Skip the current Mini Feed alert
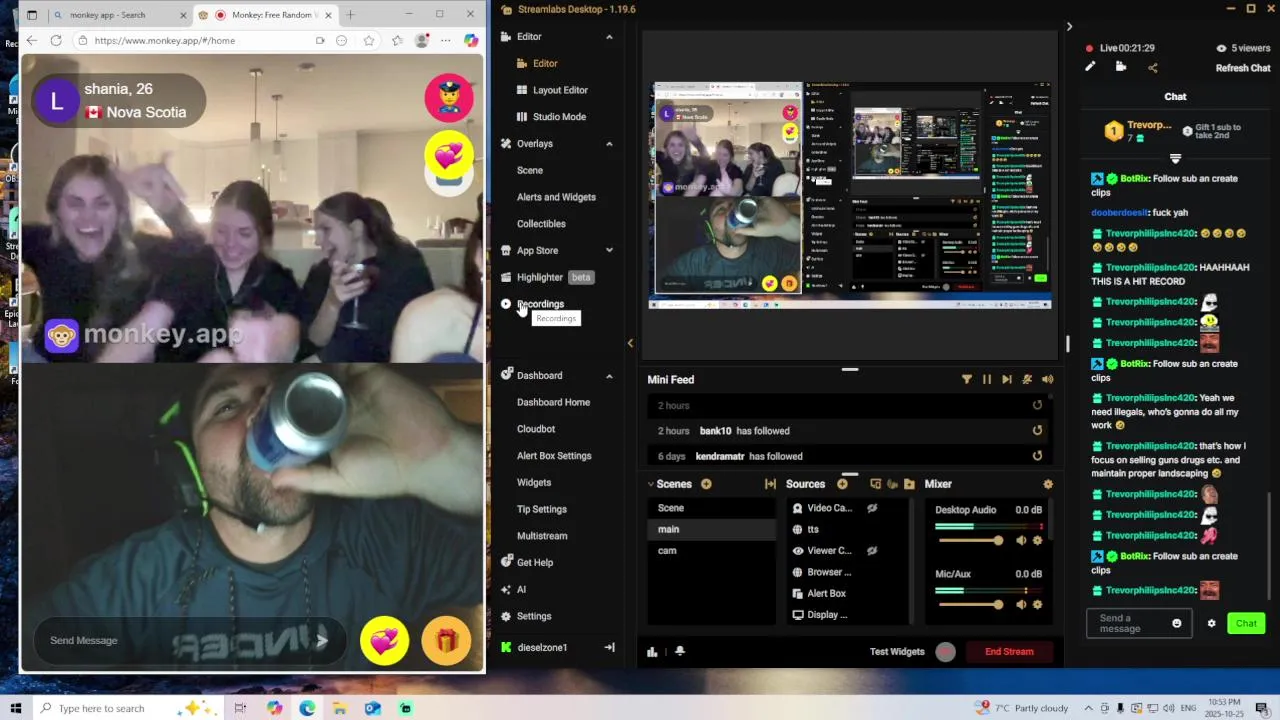This screenshot has height=720, width=1280. pos(1007,380)
